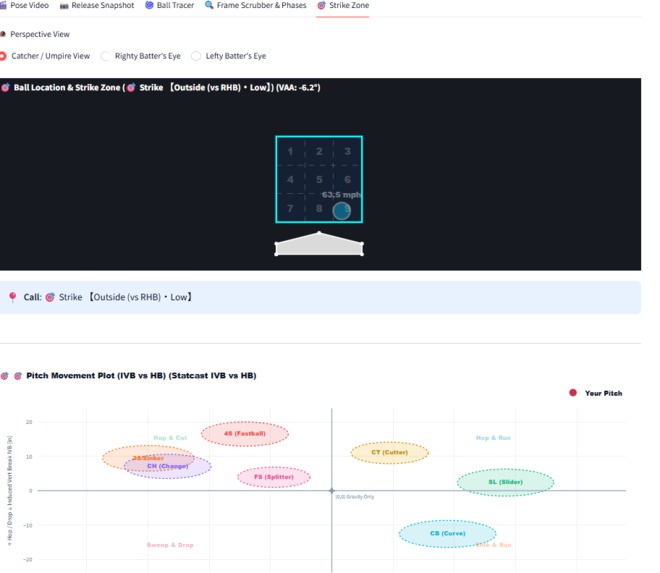Open the Pose Video tab
Screen dimensions: 660x573
click(x=25, y=5)
